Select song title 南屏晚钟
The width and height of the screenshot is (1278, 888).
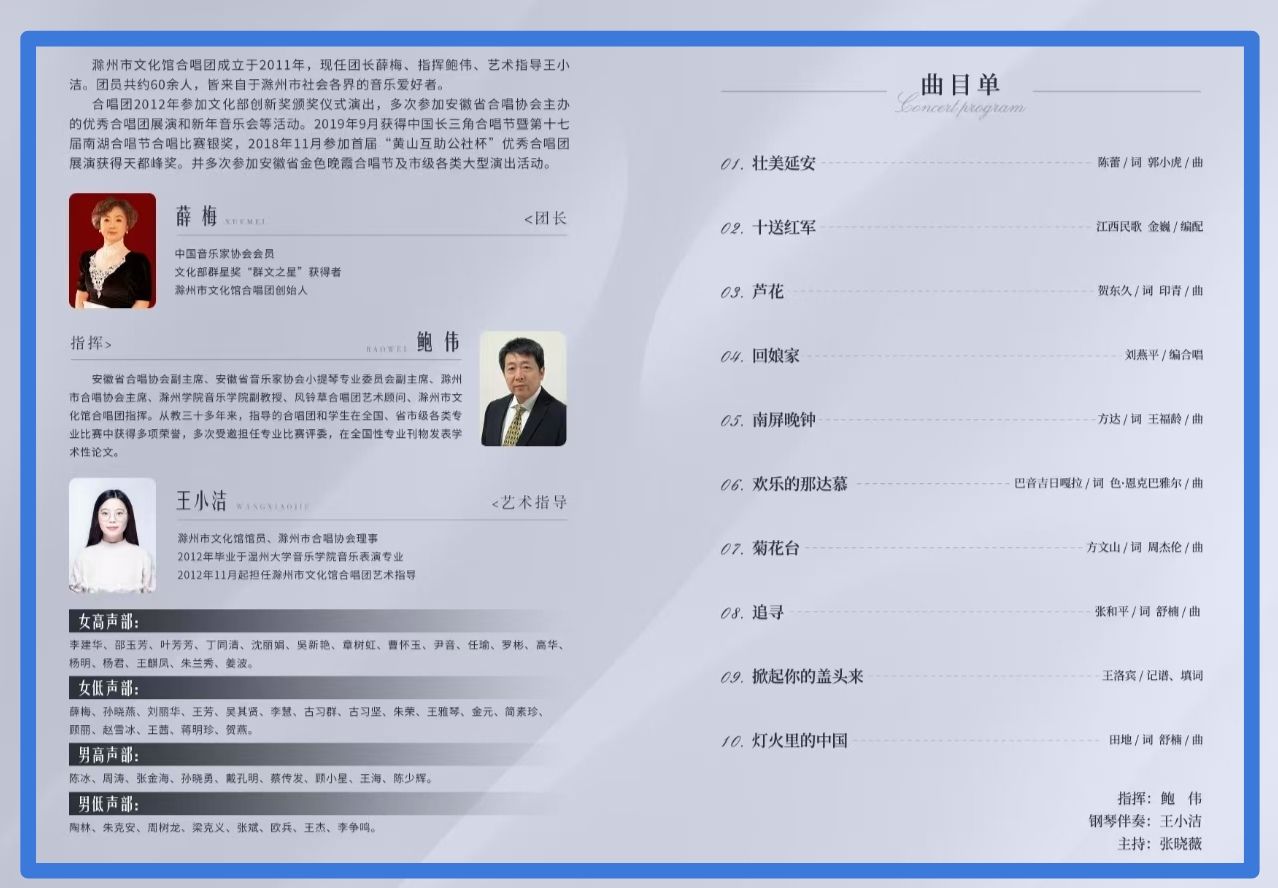pyautogui.click(x=784, y=420)
